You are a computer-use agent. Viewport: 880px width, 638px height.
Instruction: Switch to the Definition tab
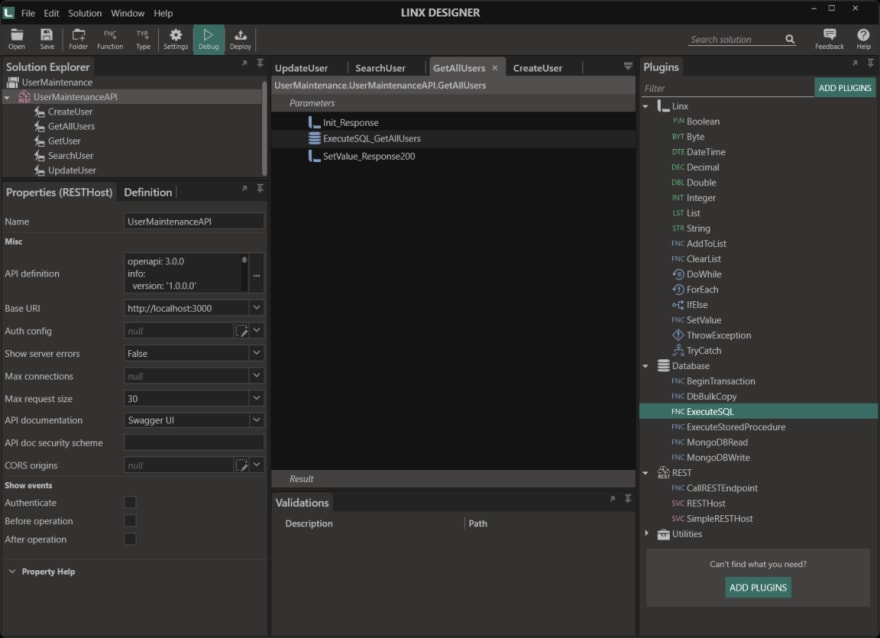tap(148, 192)
